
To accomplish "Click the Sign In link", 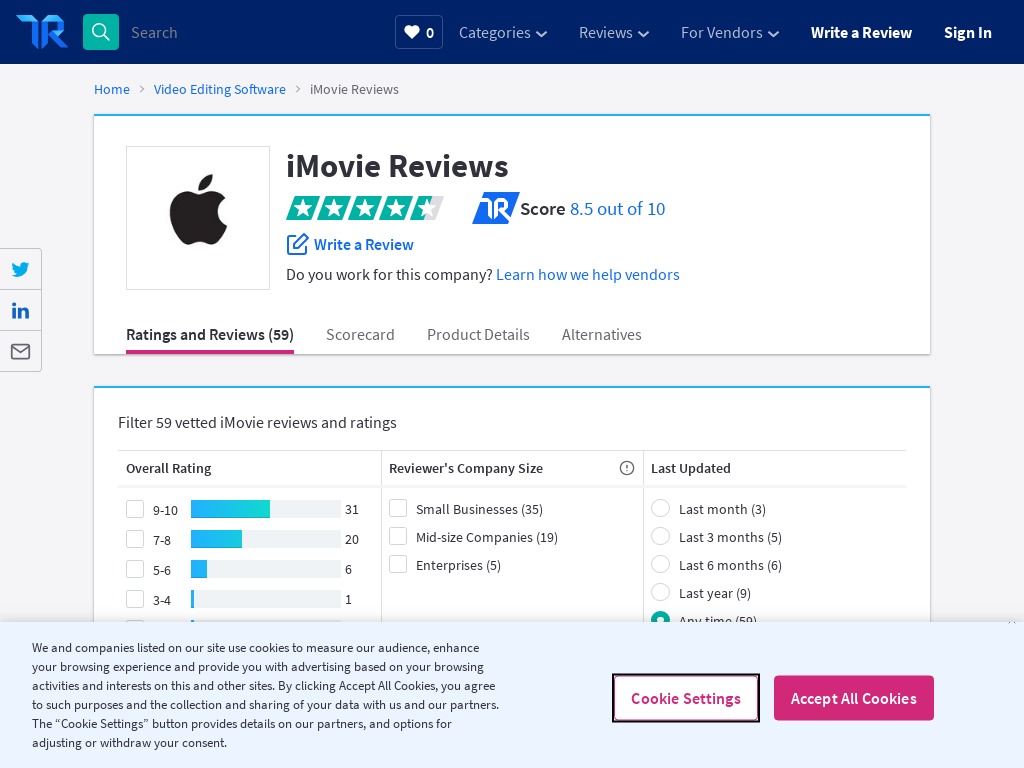I will coord(968,33).
